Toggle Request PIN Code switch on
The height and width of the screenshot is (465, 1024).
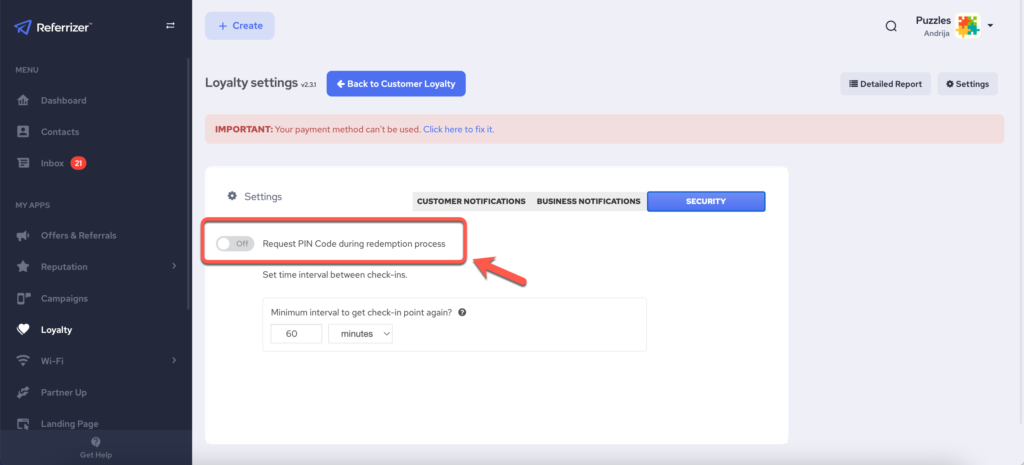[x=235, y=243]
